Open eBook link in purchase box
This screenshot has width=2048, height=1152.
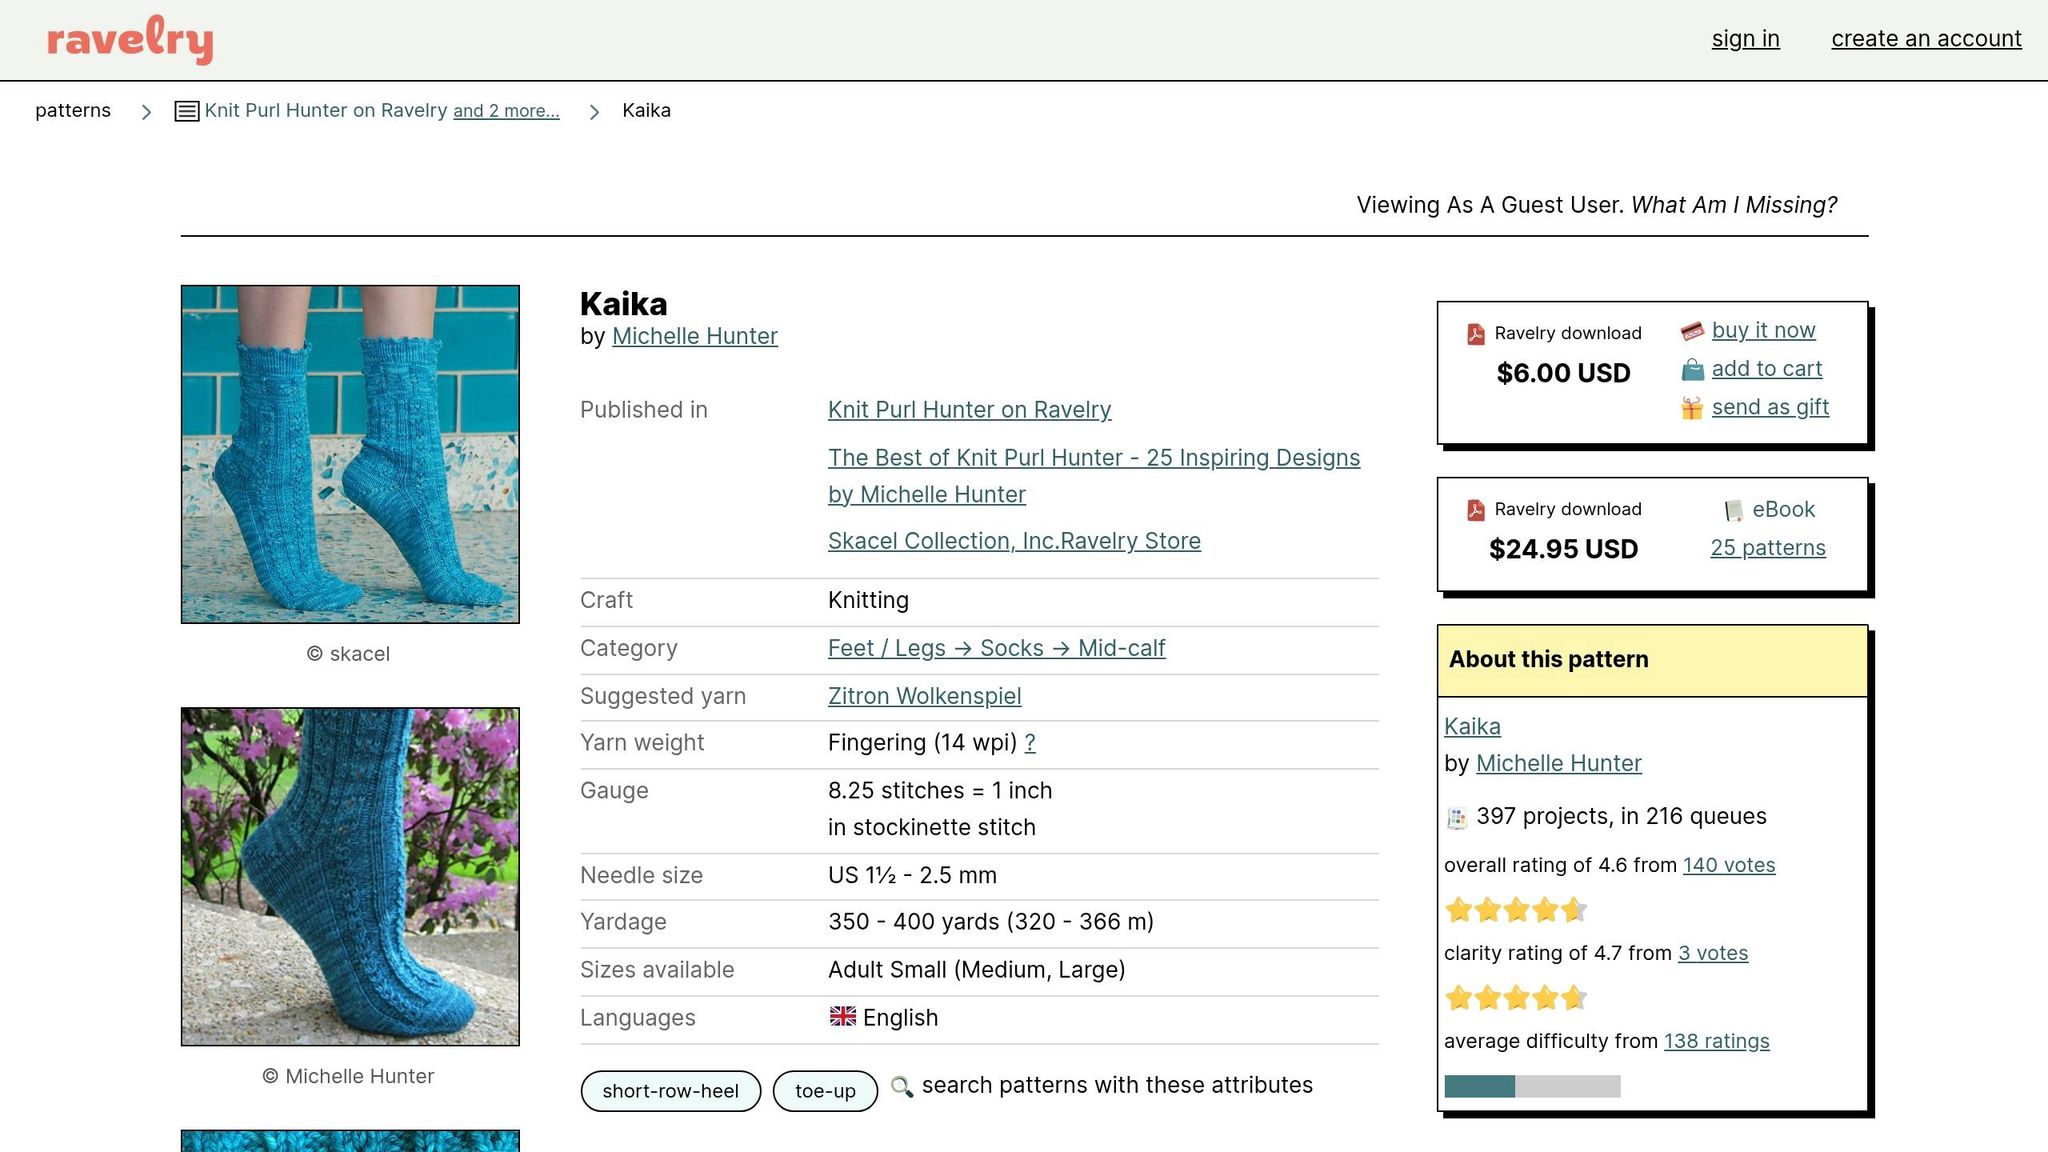[x=1783, y=510]
